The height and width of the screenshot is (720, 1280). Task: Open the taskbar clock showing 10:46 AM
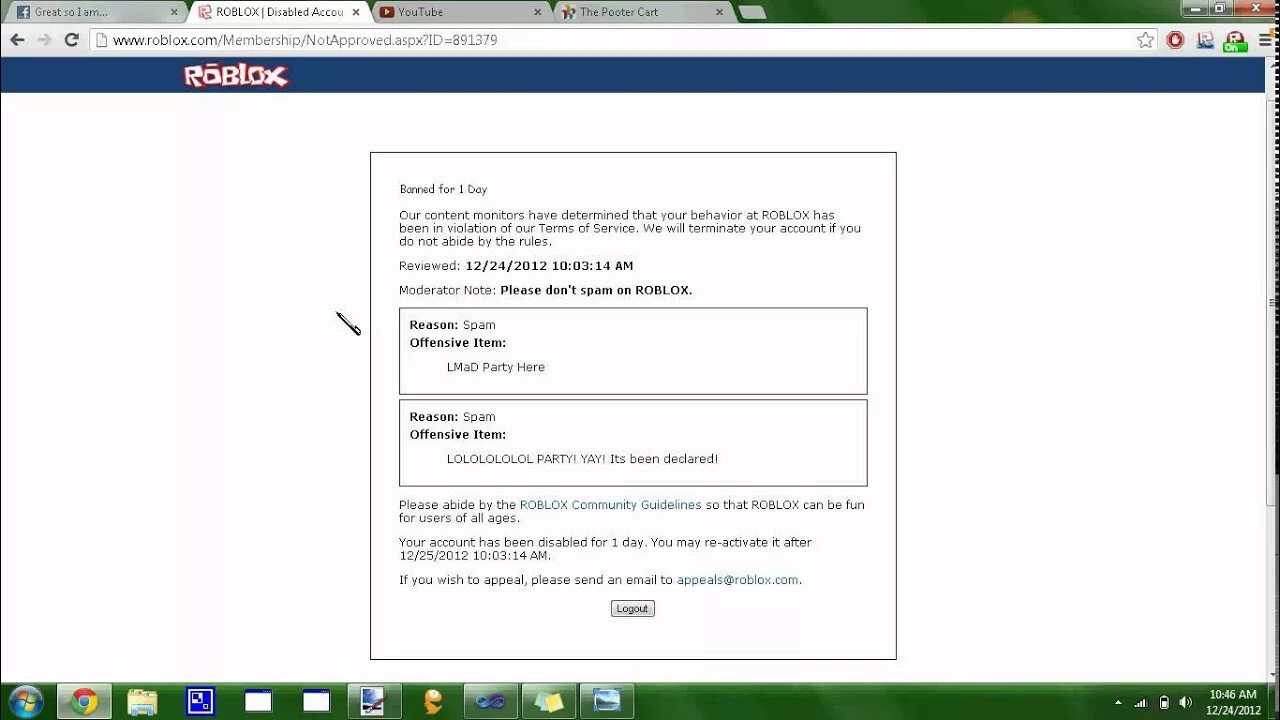tap(1232, 702)
